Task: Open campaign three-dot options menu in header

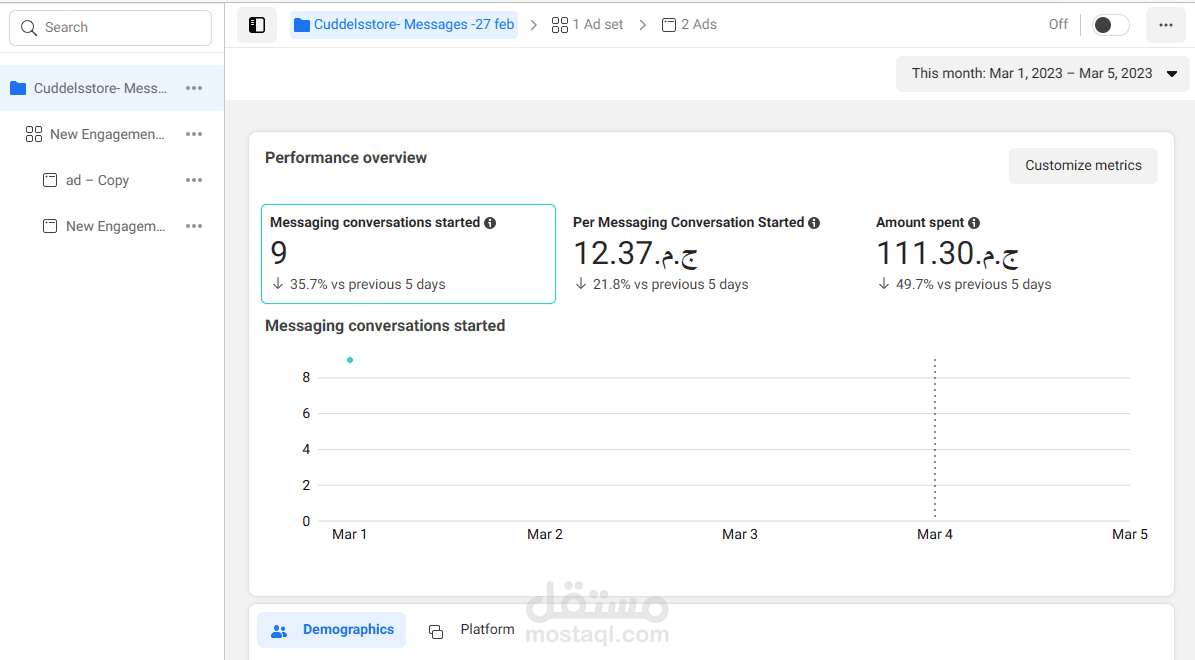Action: click(x=1166, y=25)
